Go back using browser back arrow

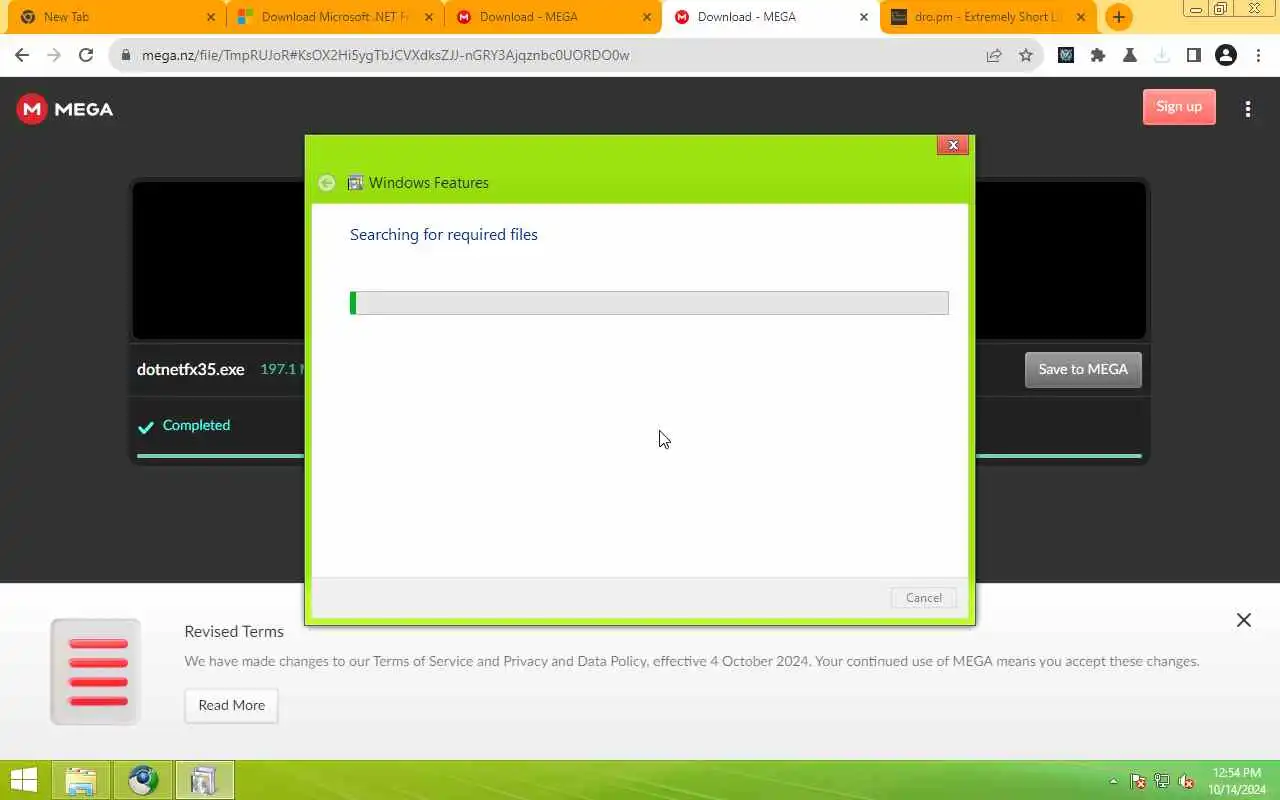[22, 56]
